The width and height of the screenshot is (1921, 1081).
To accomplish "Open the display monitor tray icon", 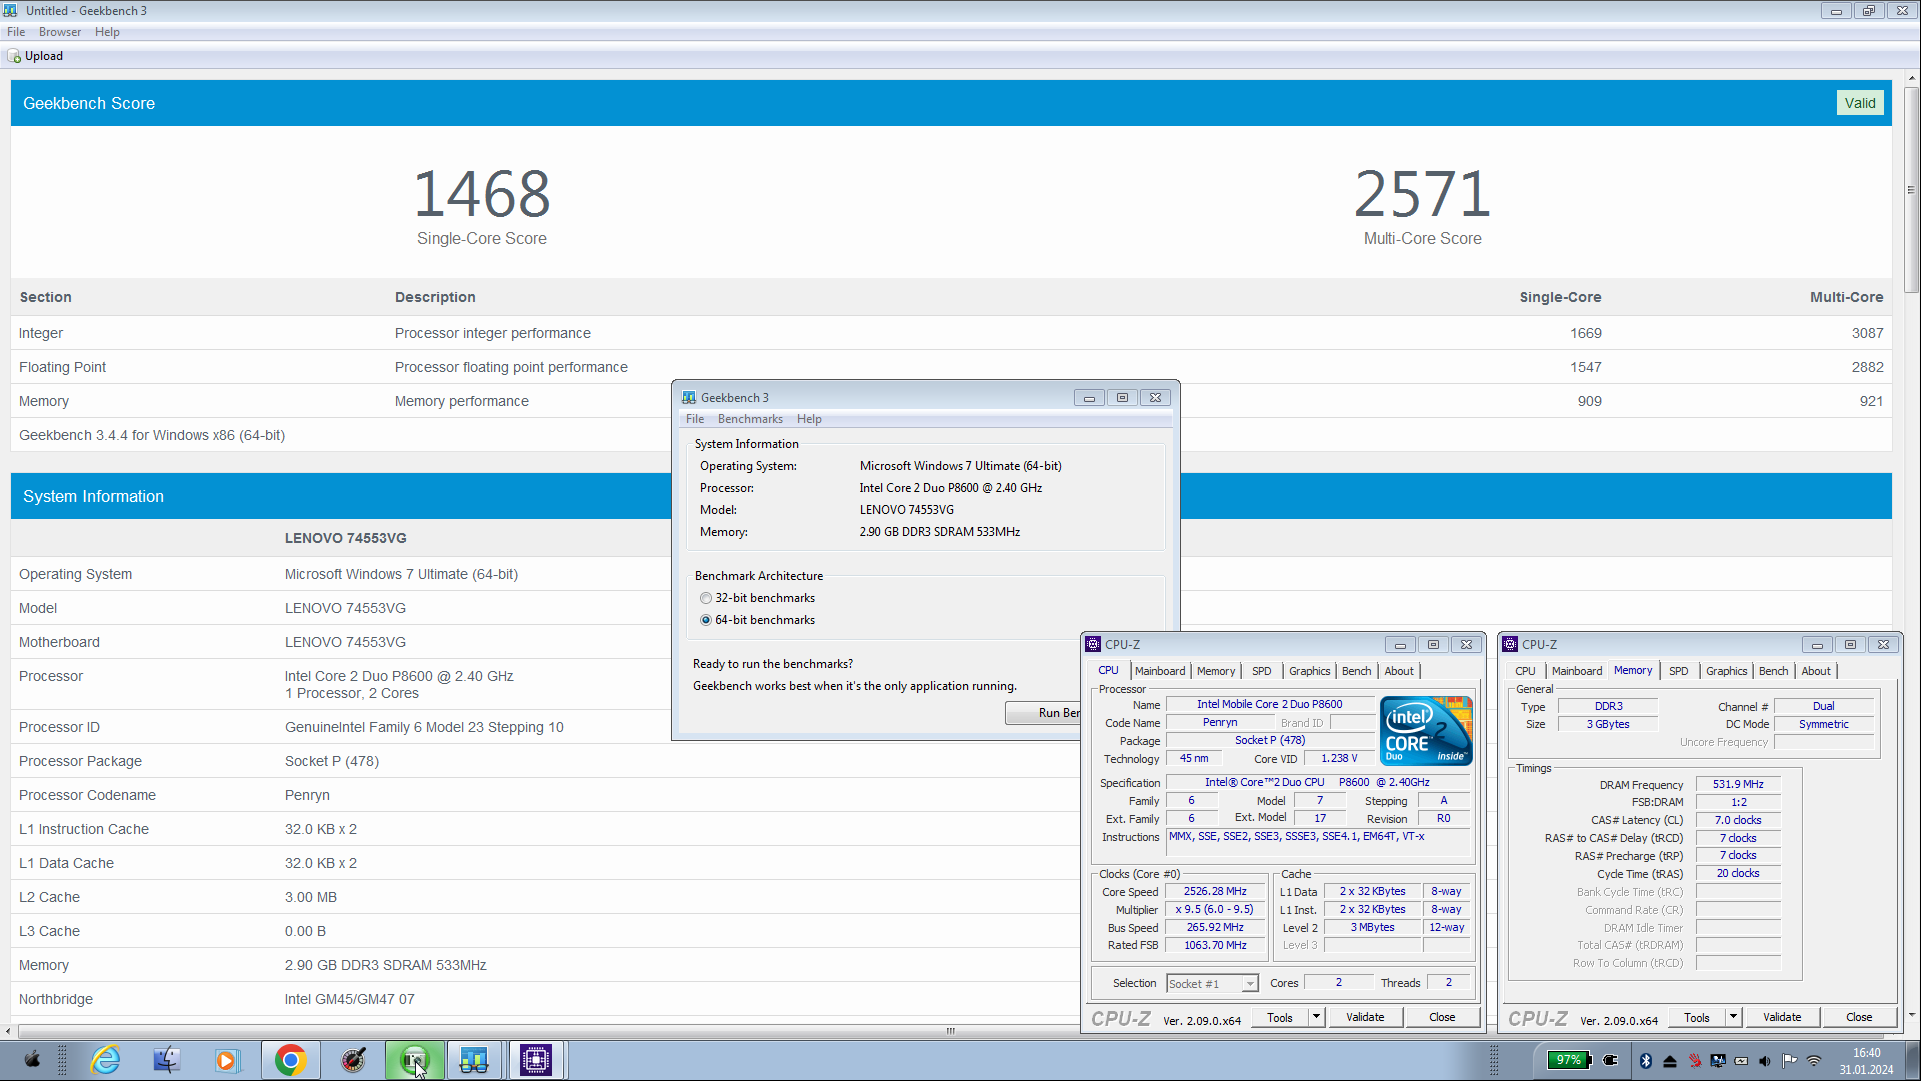I will [1717, 1061].
